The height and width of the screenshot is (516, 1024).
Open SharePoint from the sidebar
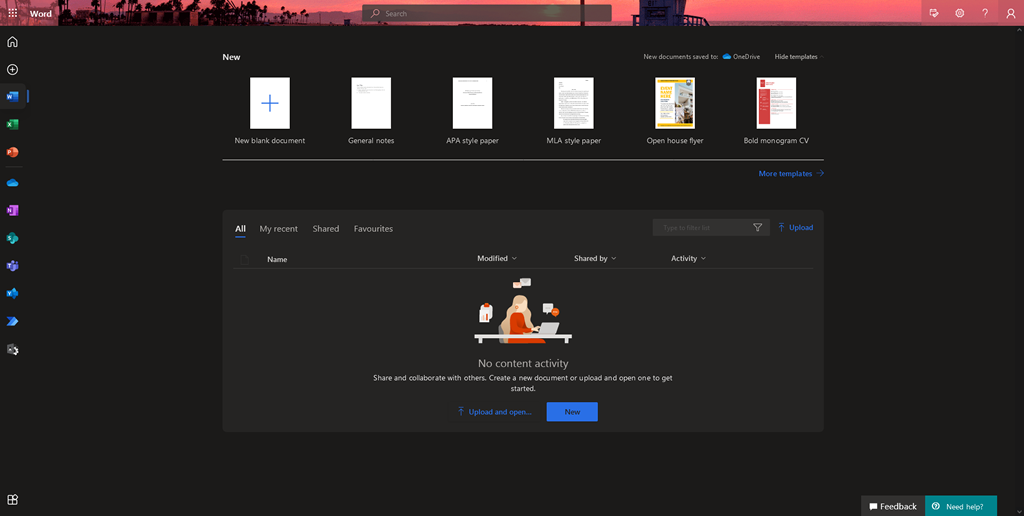[13, 239]
